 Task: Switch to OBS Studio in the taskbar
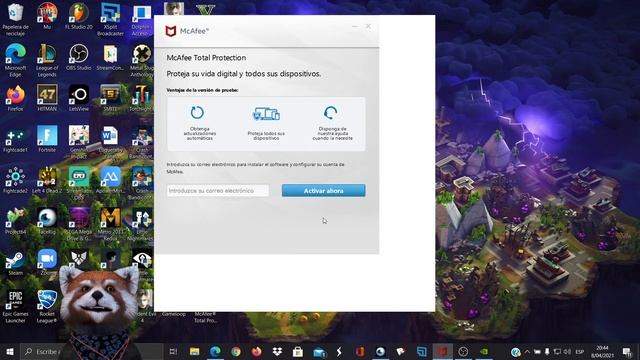[463, 351]
